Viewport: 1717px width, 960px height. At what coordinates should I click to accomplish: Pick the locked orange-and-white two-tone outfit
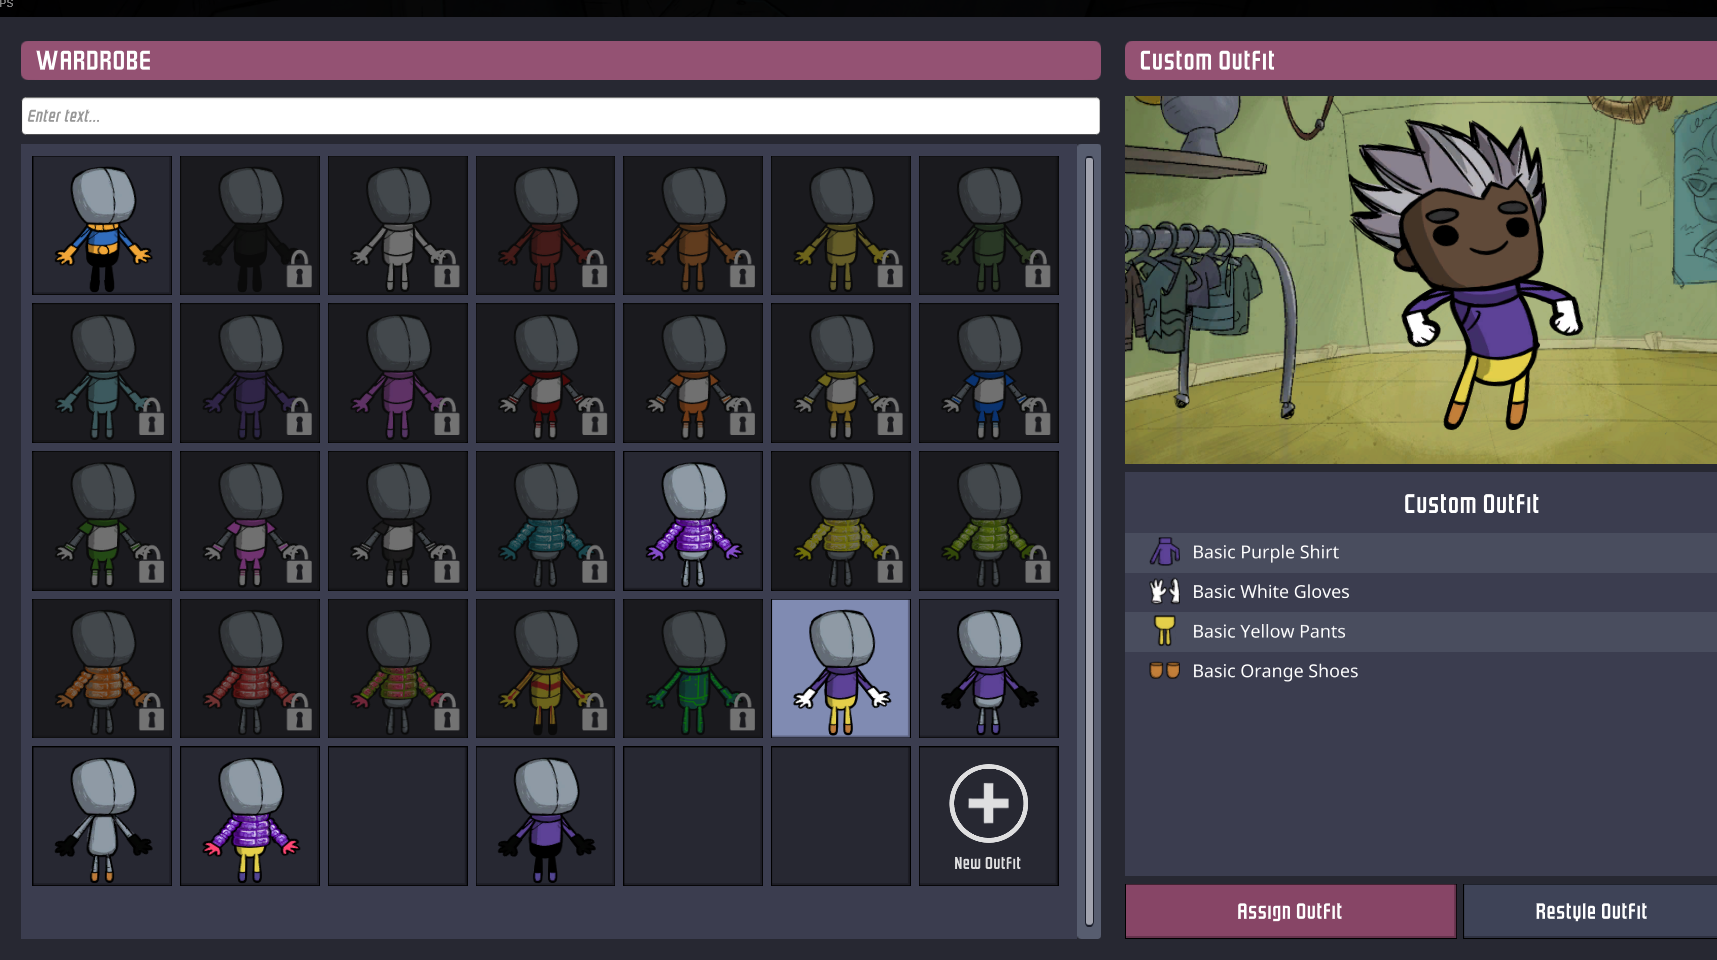coord(693,373)
